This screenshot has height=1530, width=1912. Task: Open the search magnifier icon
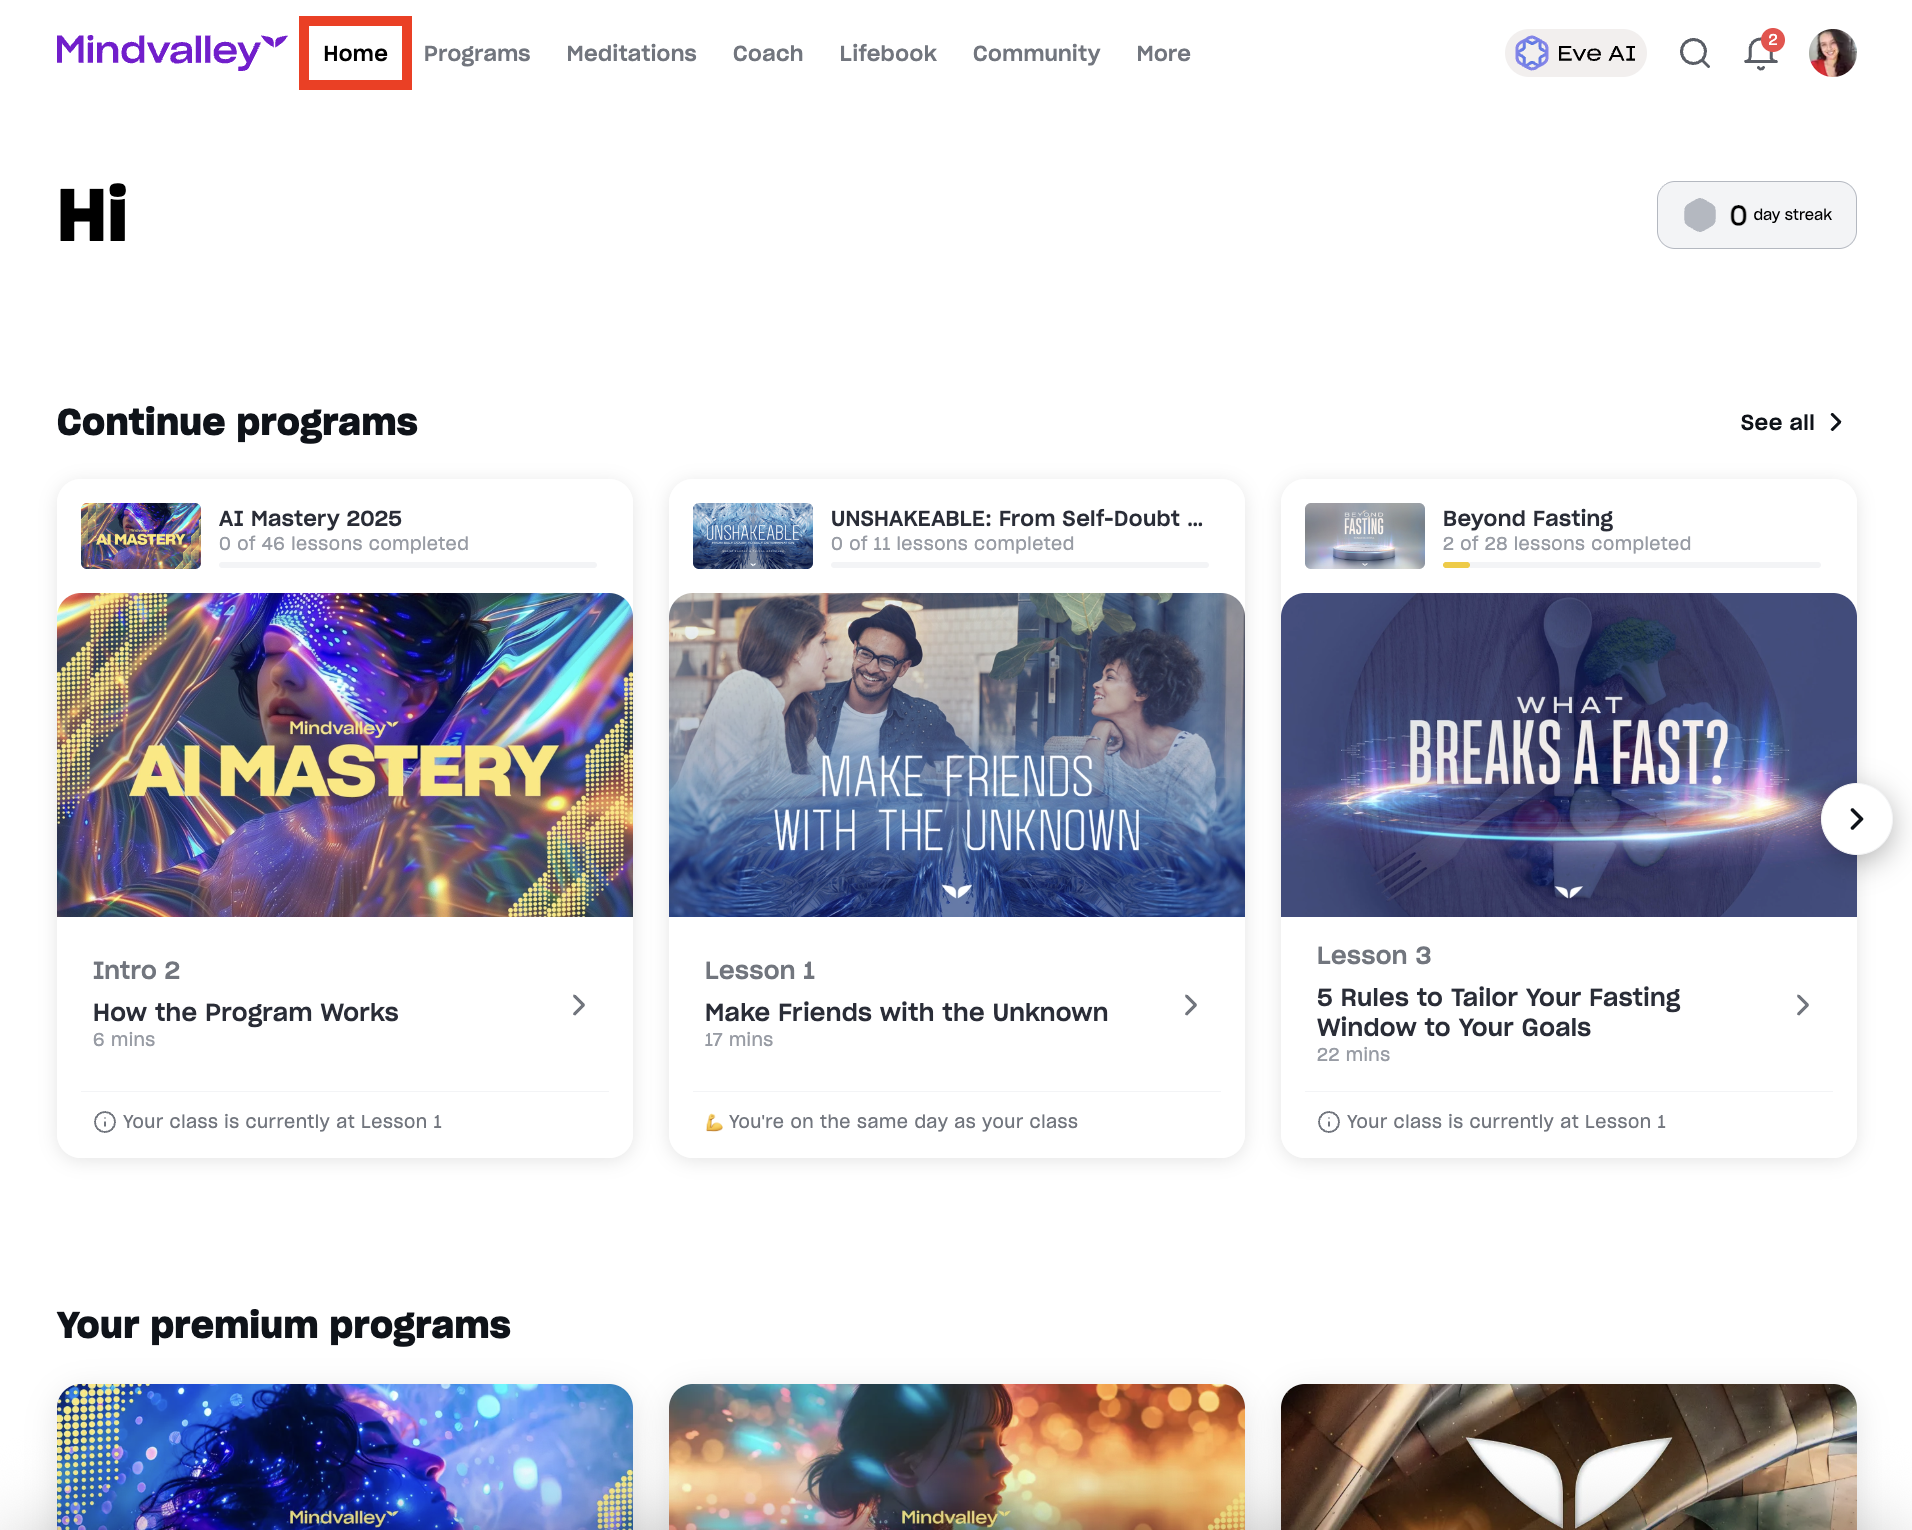[x=1694, y=53]
